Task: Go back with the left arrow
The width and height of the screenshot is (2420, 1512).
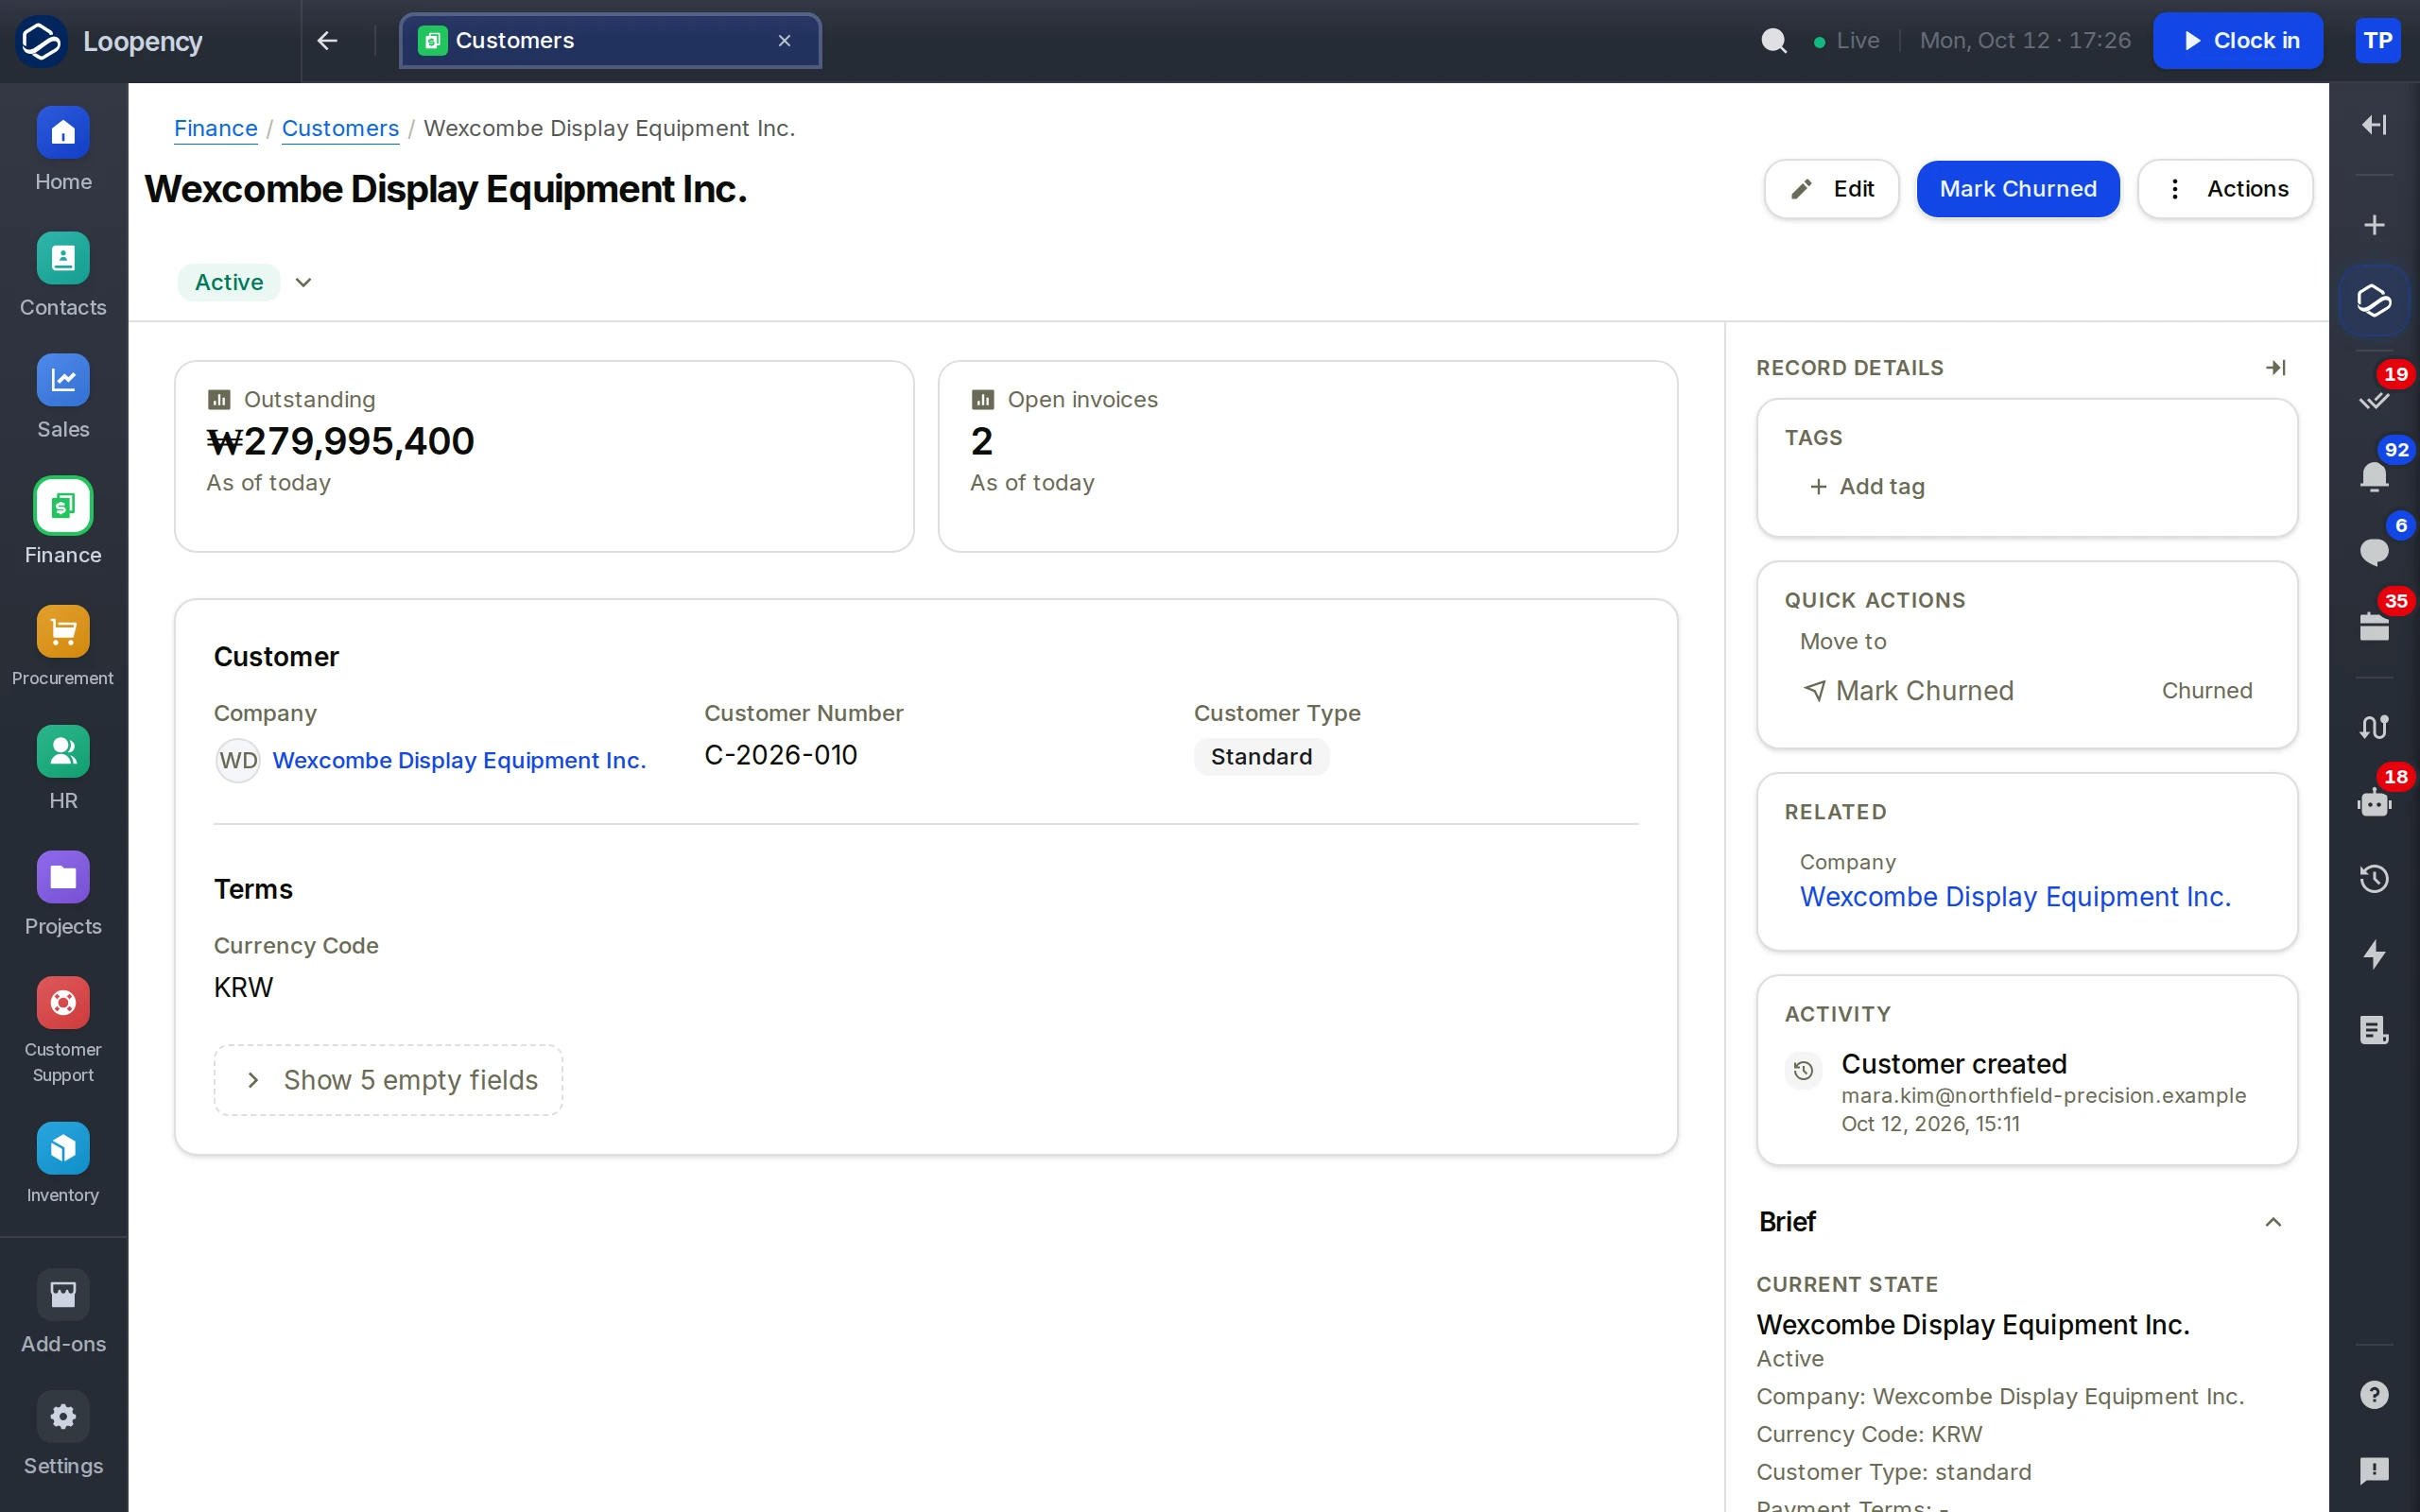Action: point(327,41)
